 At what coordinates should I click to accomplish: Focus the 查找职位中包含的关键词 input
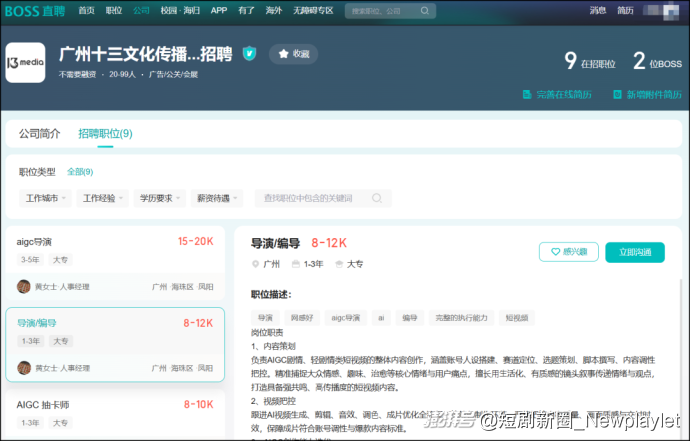click(323, 198)
